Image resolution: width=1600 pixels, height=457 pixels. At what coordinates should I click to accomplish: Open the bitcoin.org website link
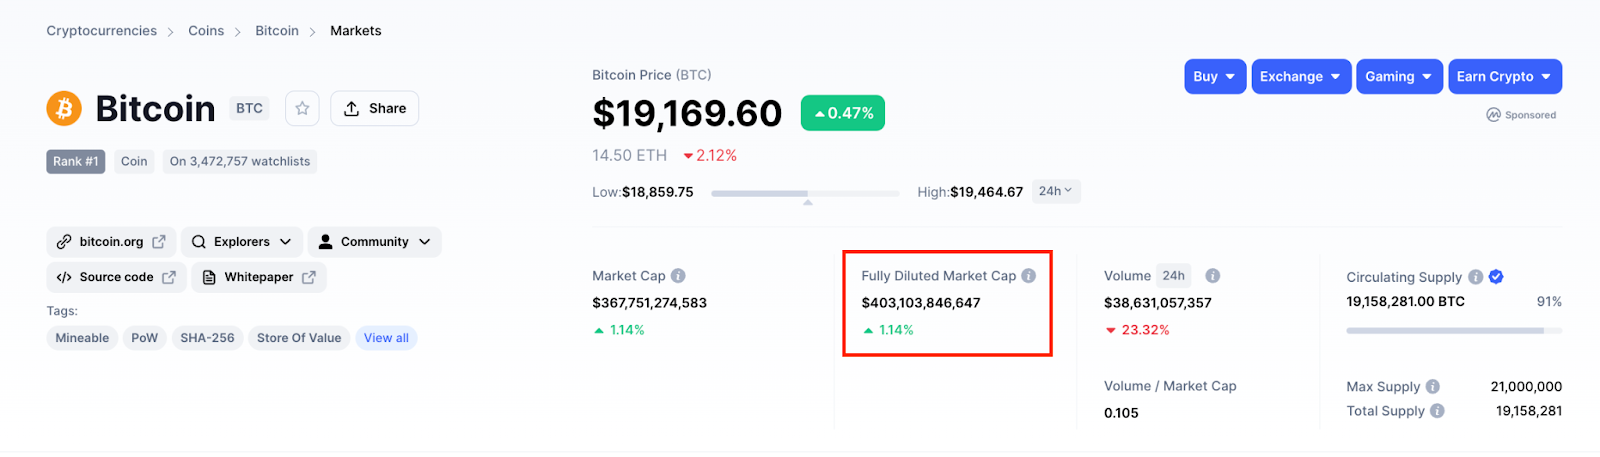[x=111, y=242]
